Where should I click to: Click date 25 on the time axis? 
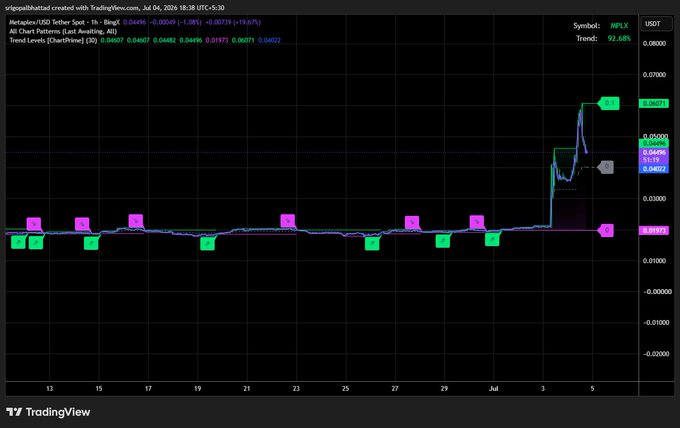[346, 389]
